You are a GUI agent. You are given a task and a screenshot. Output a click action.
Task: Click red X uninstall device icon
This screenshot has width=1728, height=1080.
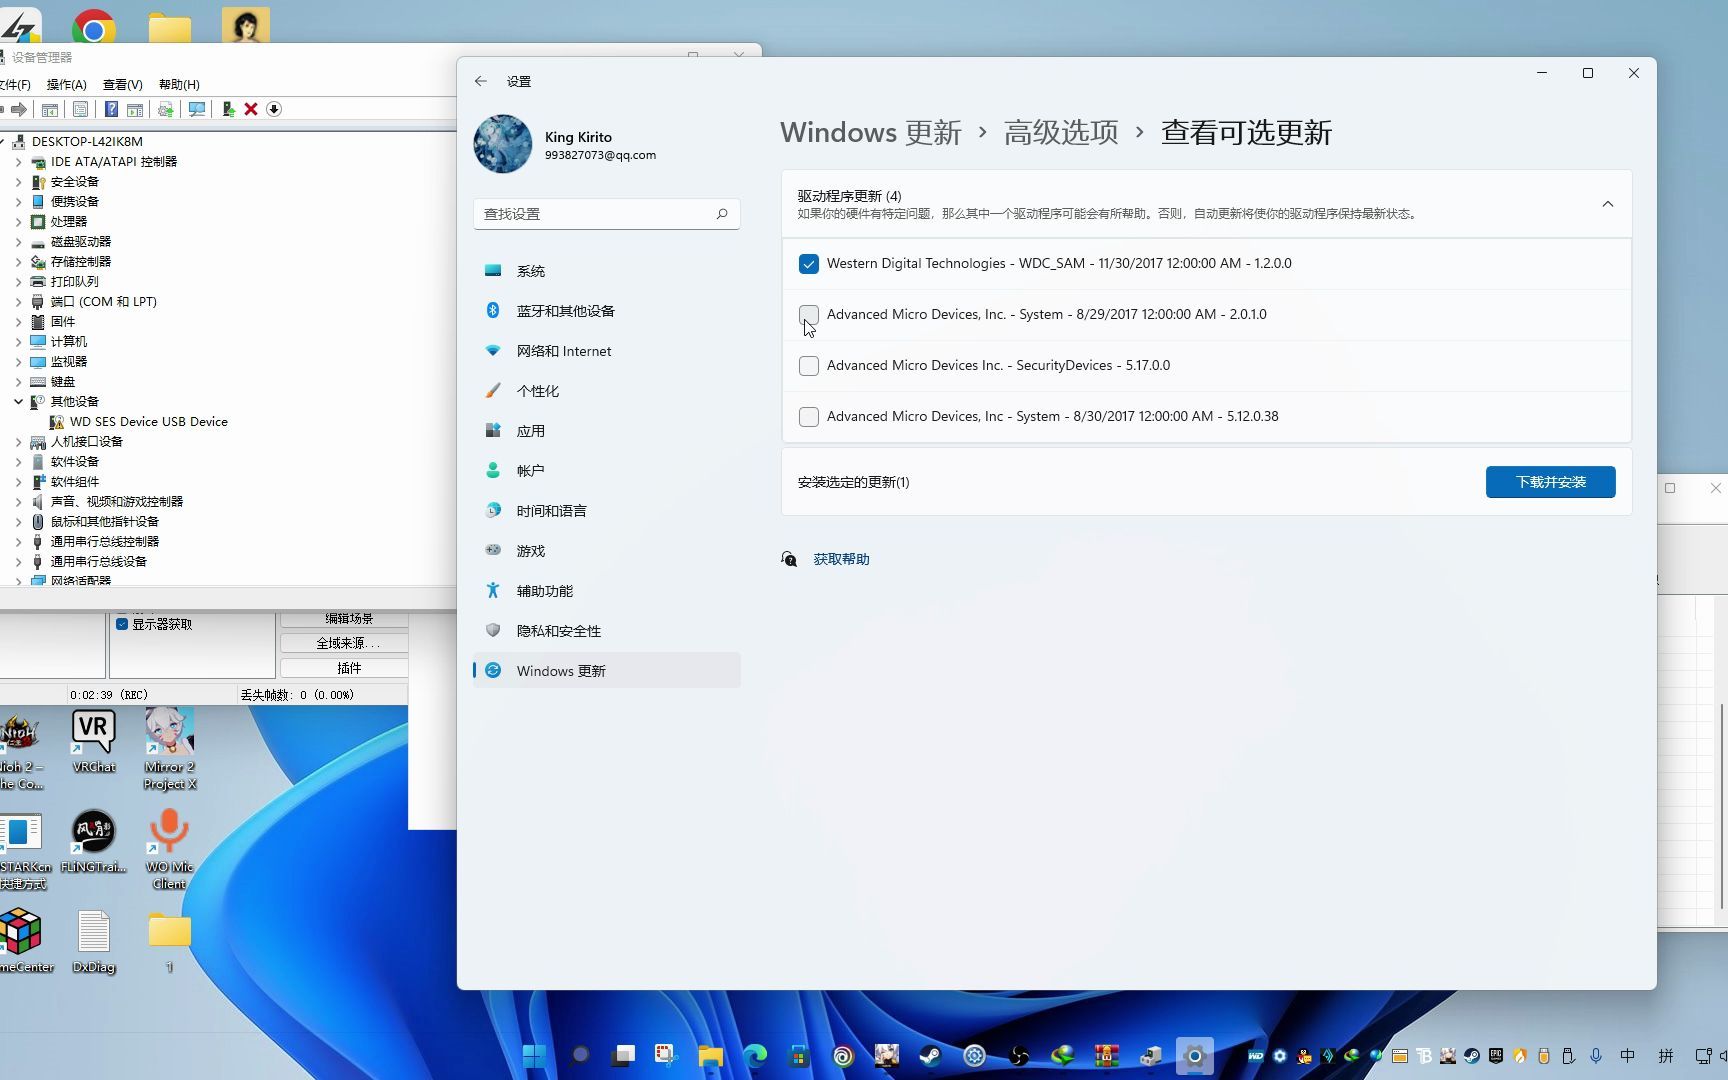pyautogui.click(x=251, y=109)
